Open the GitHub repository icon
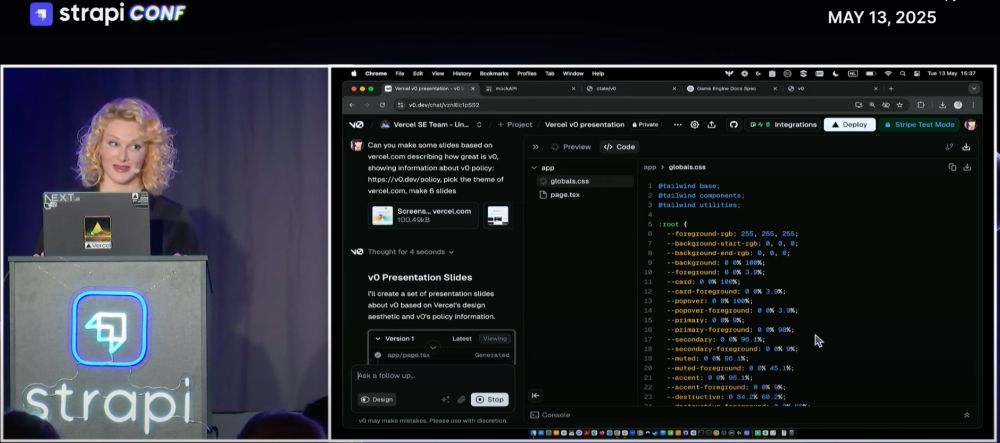The width and height of the screenshot is (1000, 443). pyautogui.click(x=733, y=125)
